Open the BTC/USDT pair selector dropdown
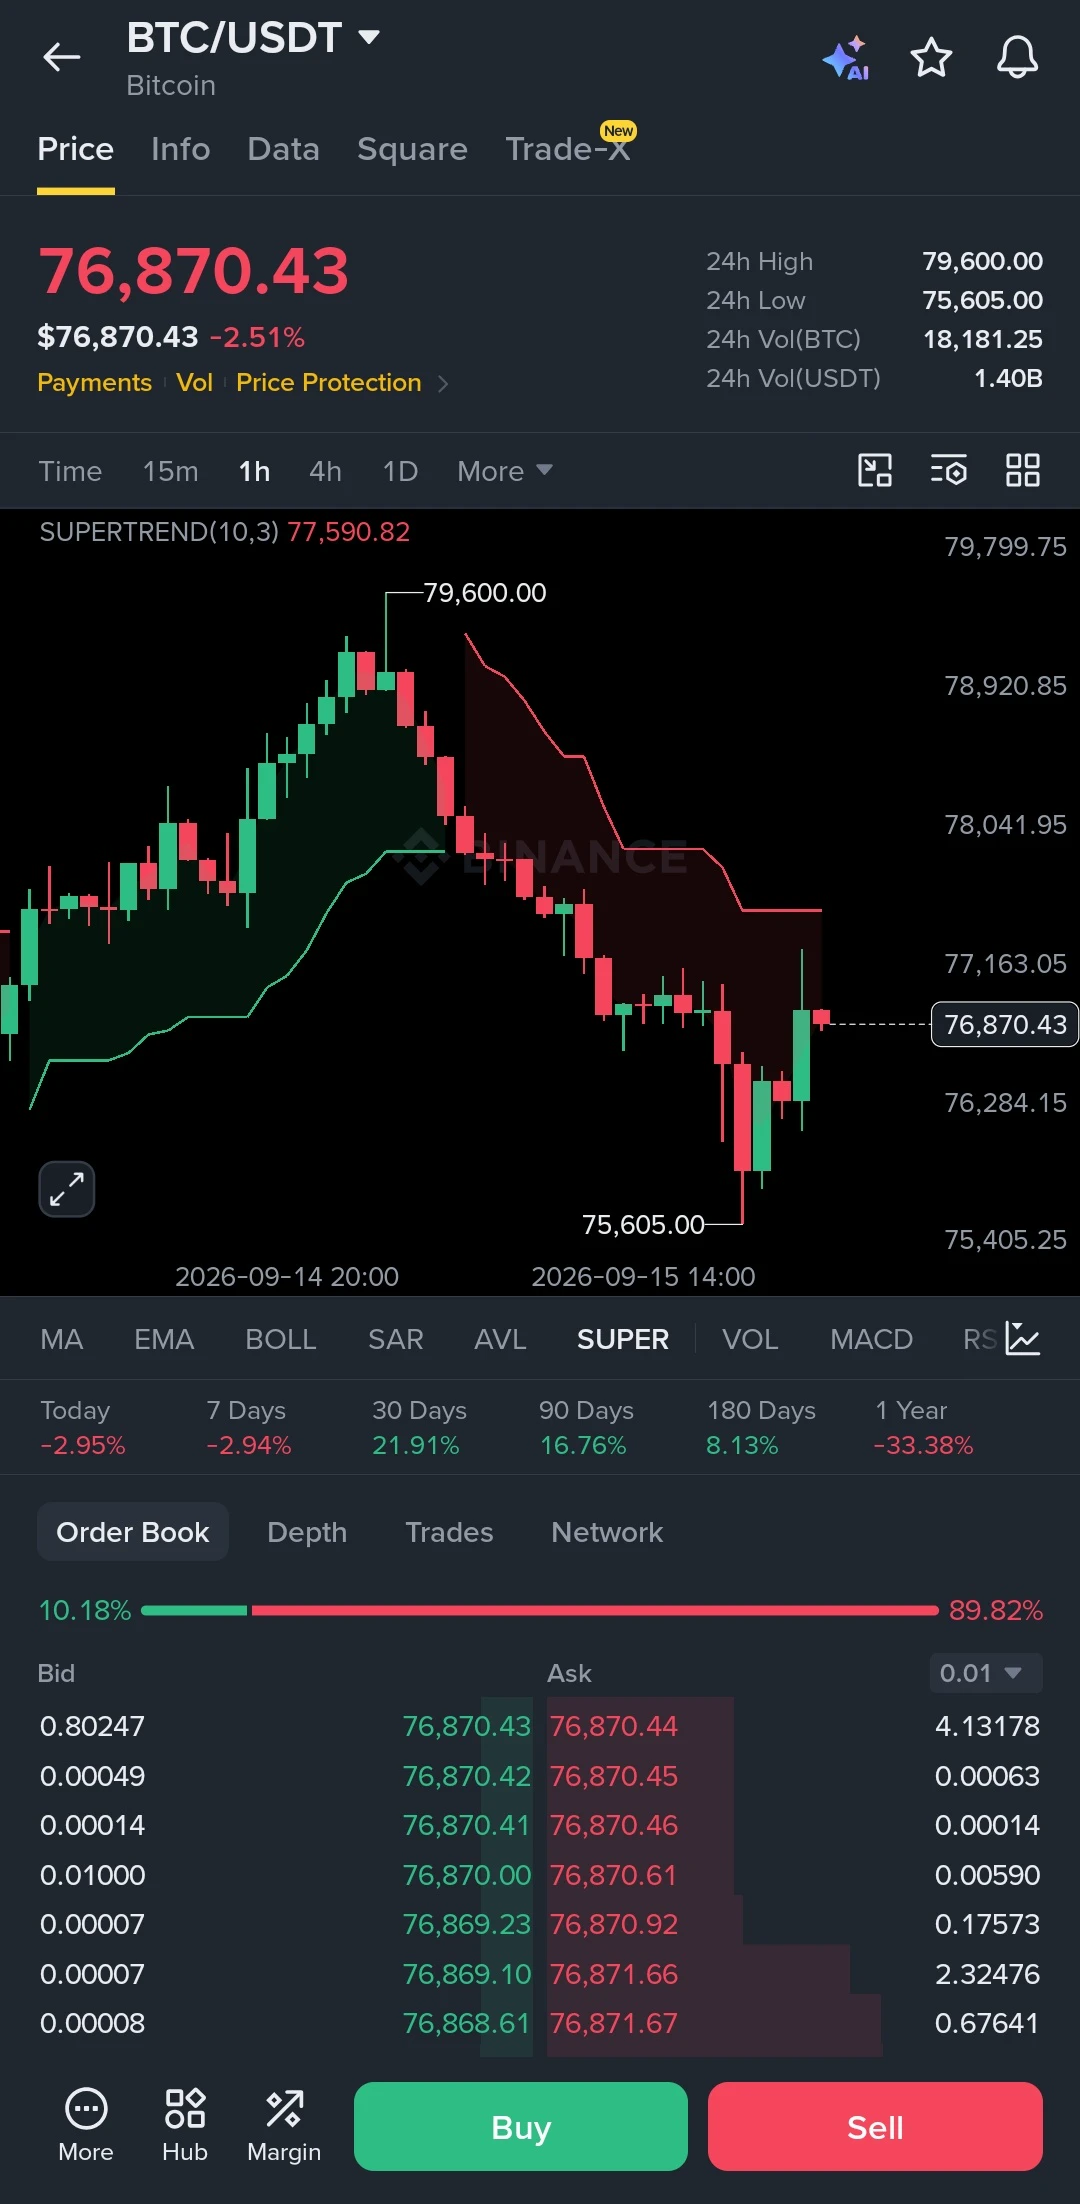Screen dimensions: 1080x2204 [x=253, y=38]
